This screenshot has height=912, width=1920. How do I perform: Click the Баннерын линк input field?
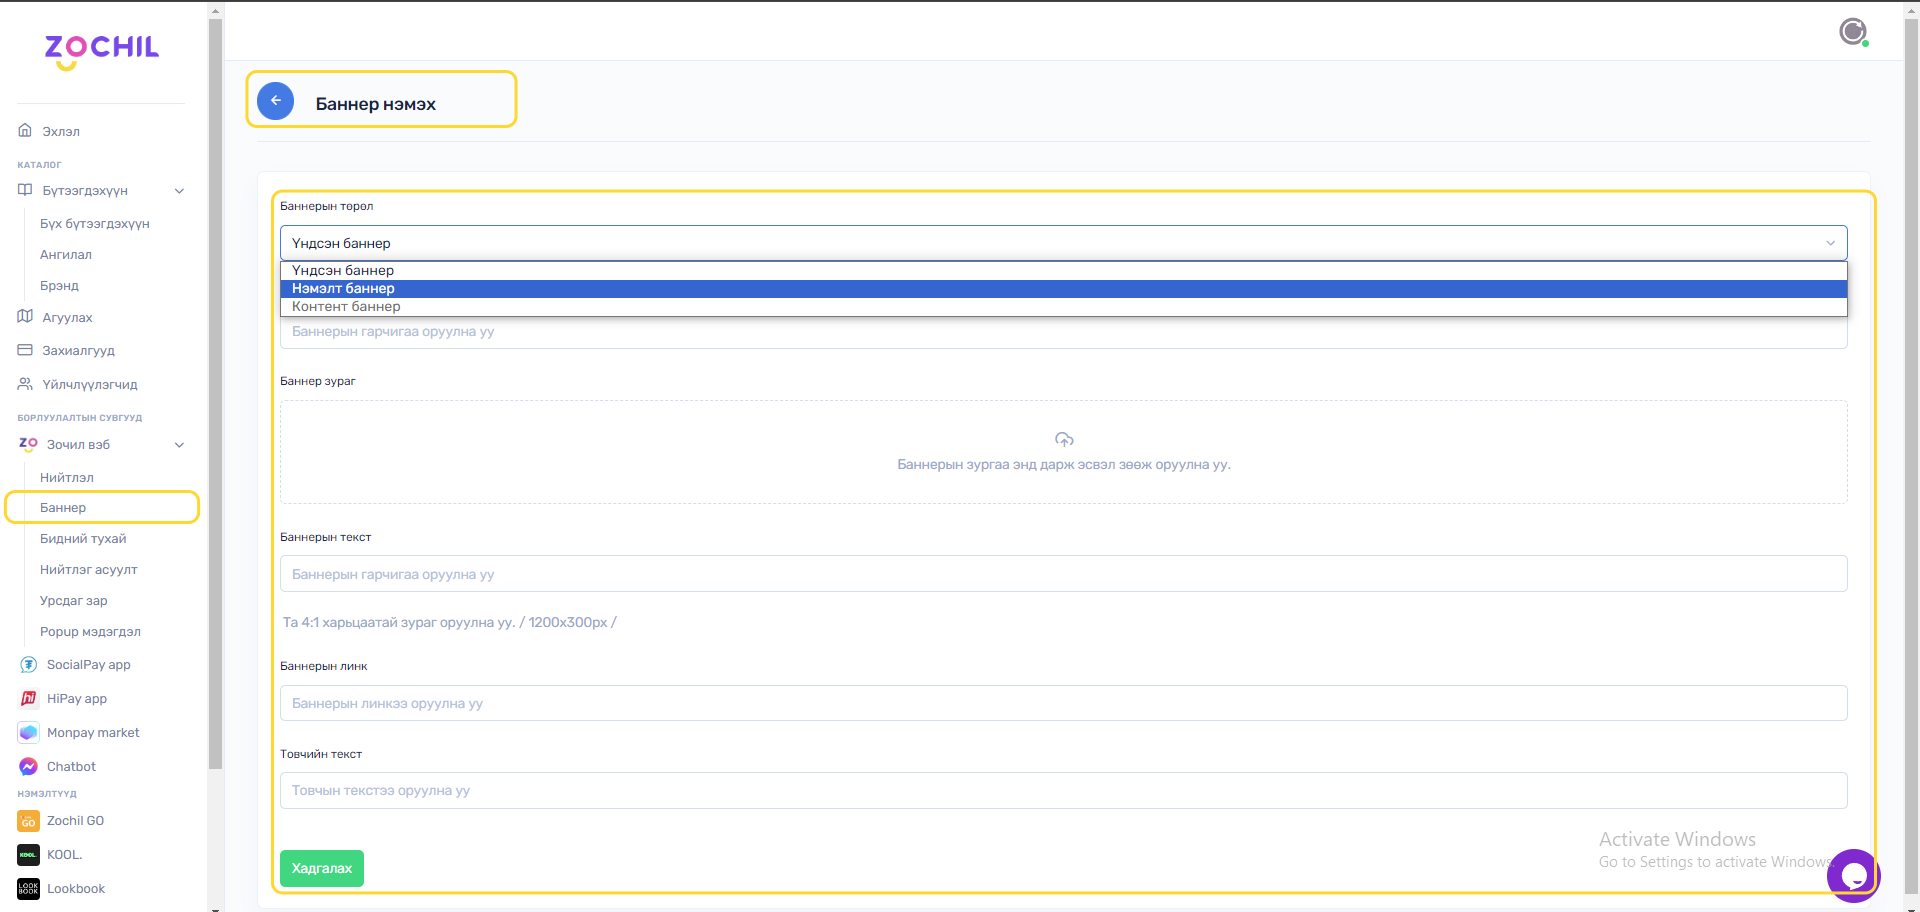tap(1063, 703)
